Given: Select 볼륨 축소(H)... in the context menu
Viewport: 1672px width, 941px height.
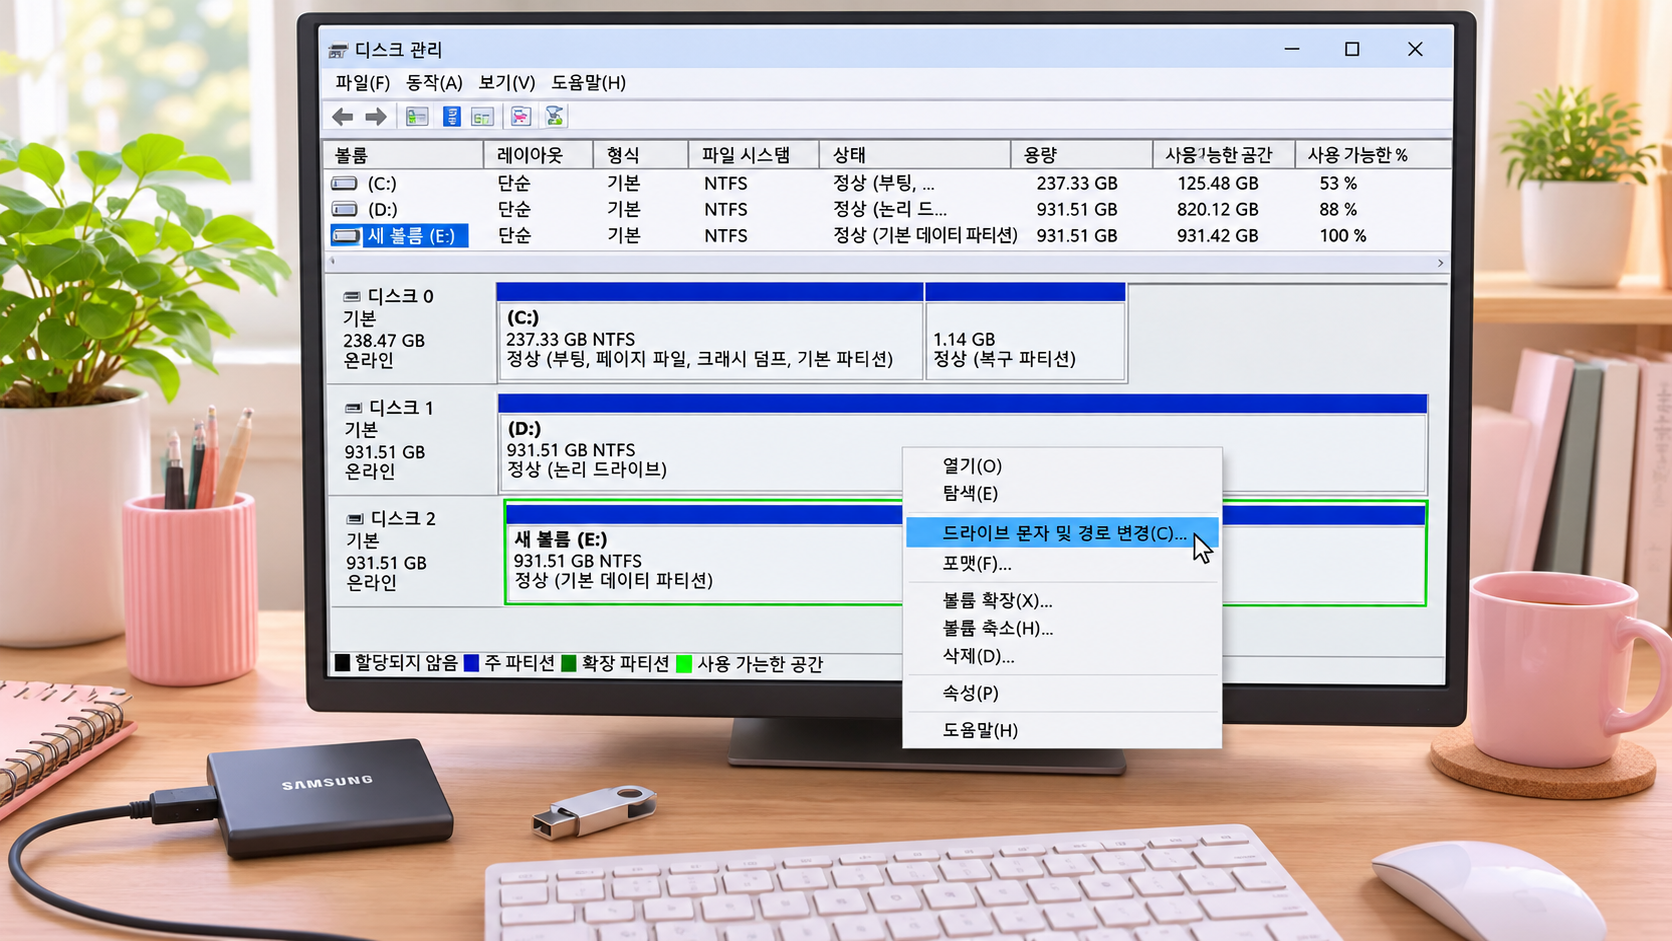Looking at the screenshot, I should coord(1062,629).
